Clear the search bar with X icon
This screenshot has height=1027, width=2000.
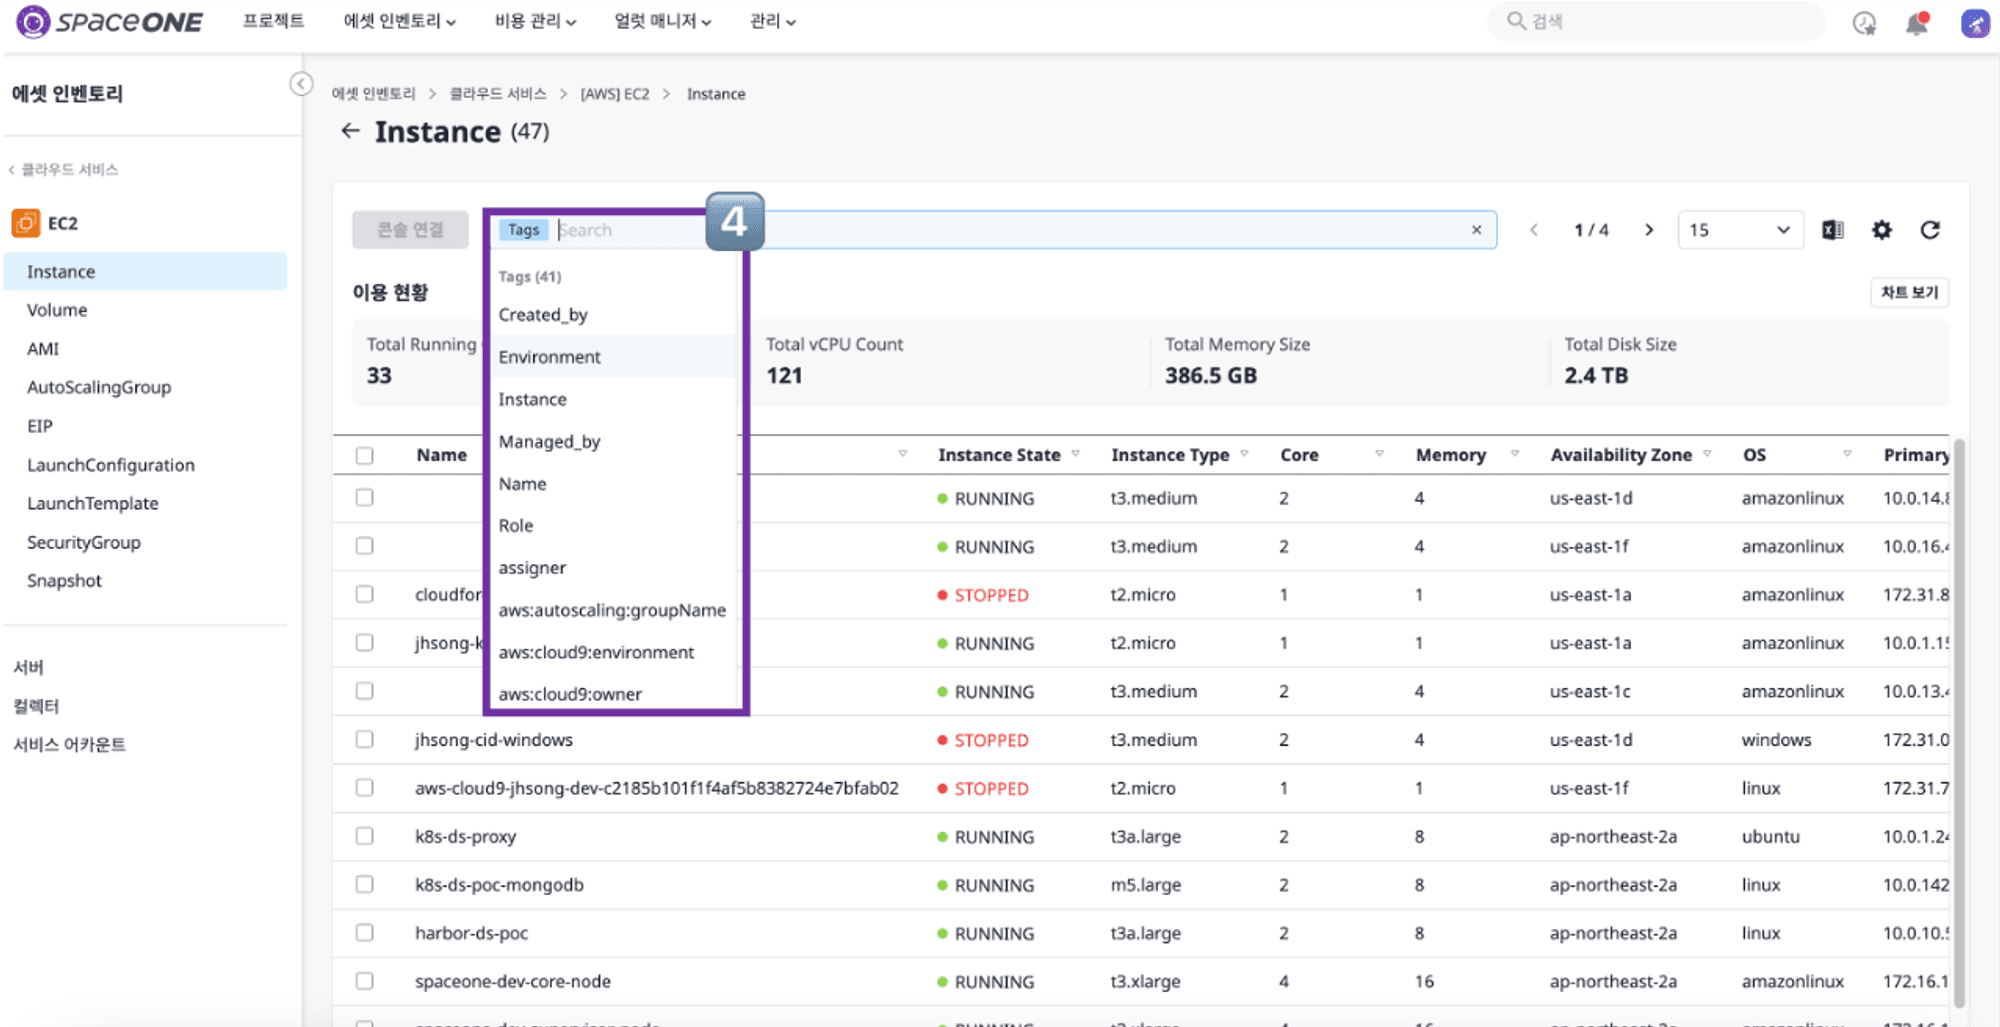(1476, 230)
